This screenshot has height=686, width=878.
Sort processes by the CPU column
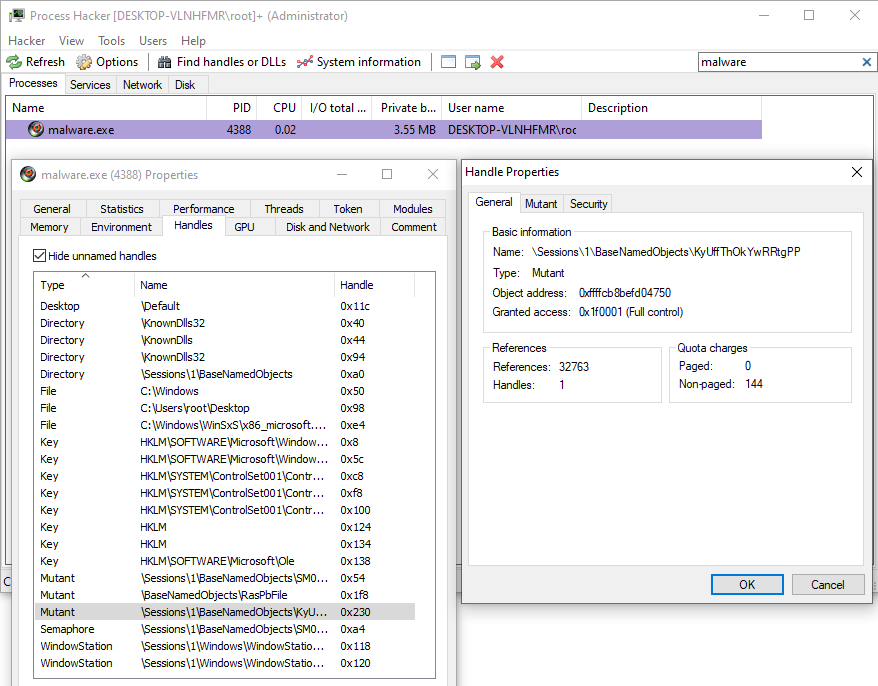click(284, 108)
